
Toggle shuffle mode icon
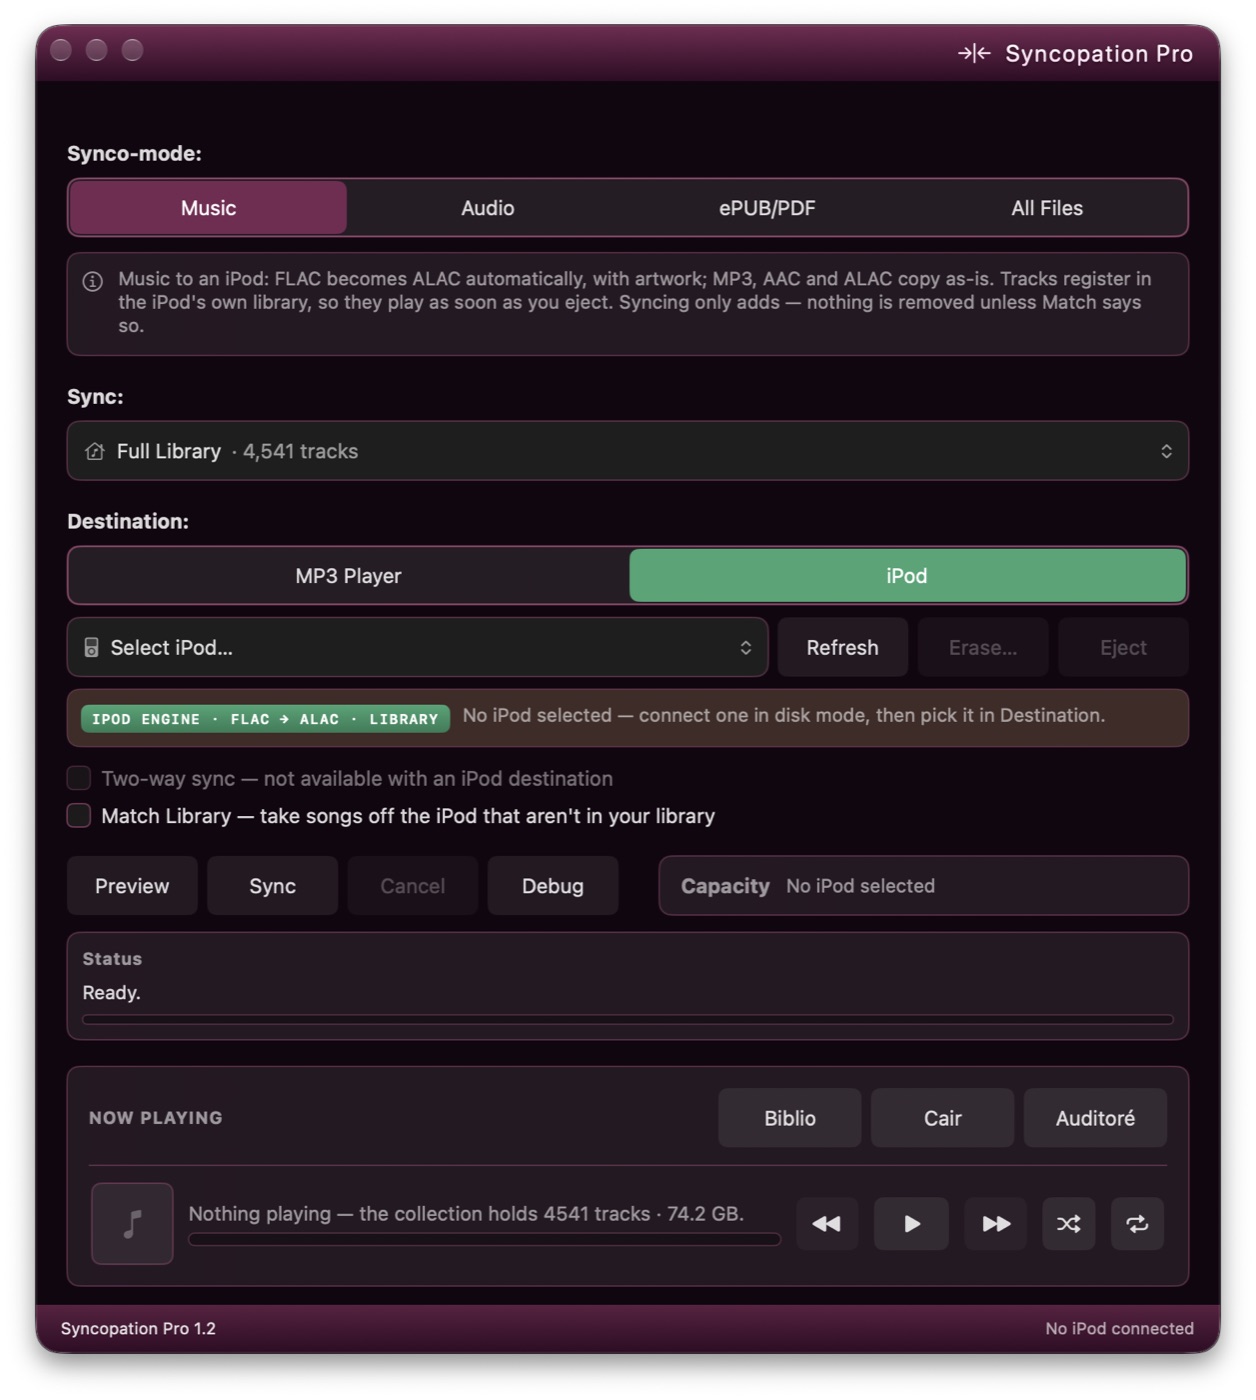[x=1068, y=1223]
